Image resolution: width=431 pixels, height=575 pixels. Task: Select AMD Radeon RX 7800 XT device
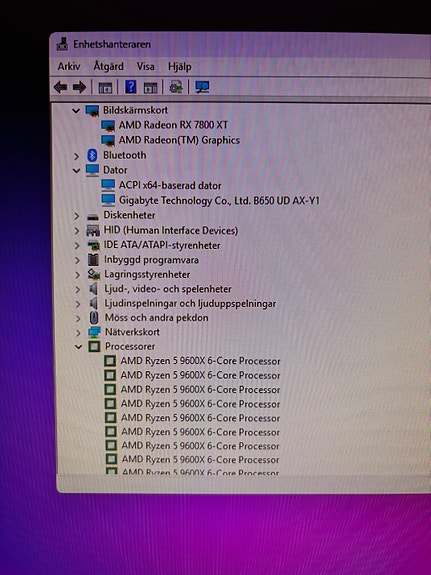pos(173,125)
